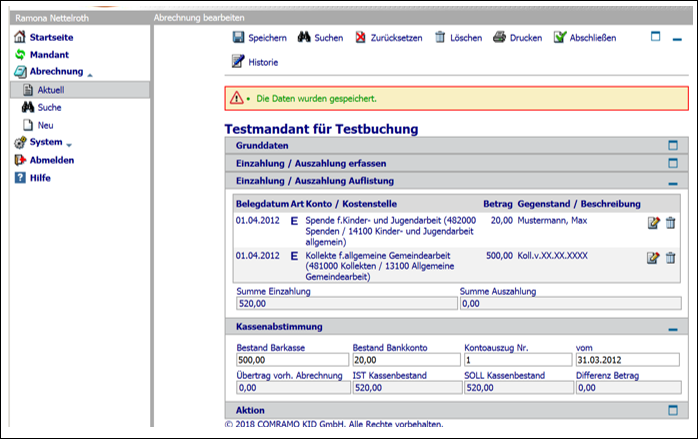Select the Suche menu entry
This screenshot has height=439, width=698.
click(49, 107)
